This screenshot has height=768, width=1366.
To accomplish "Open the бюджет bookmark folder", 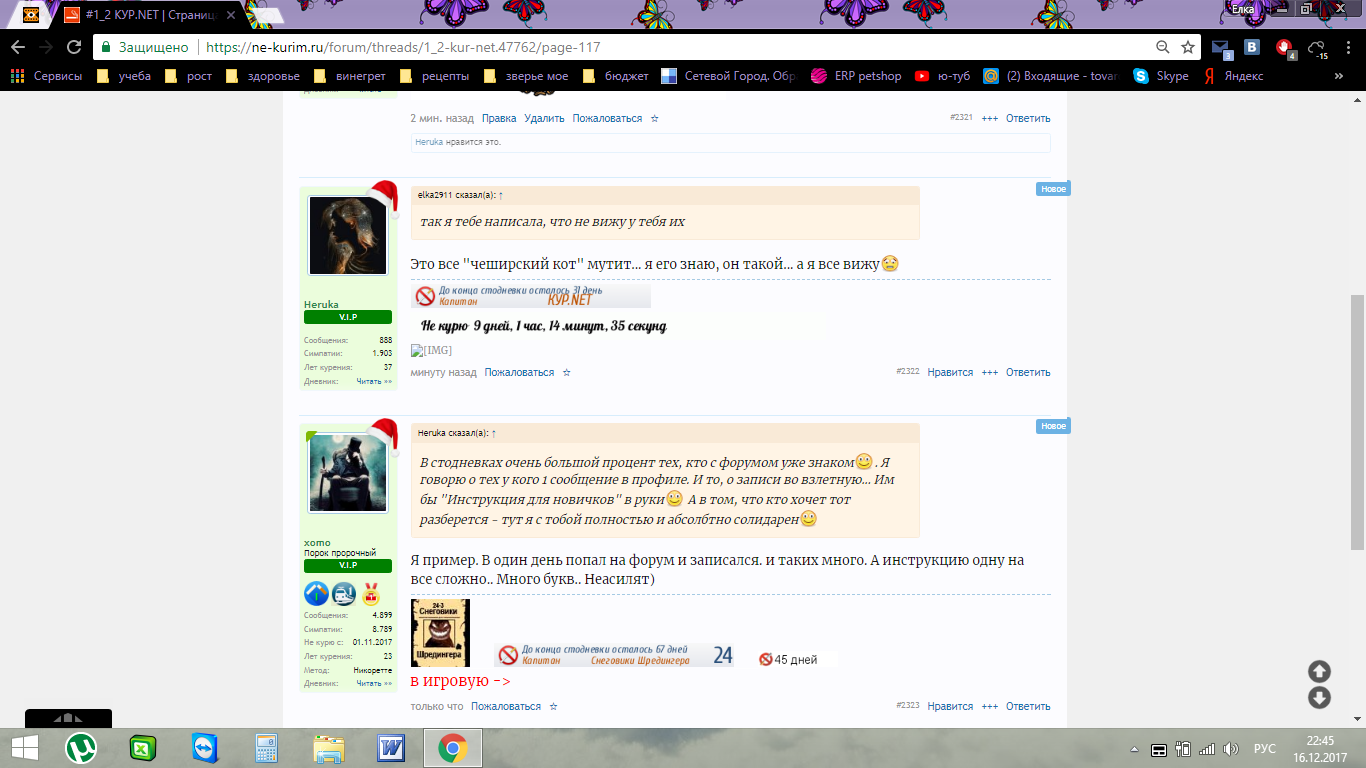I will tap(615, 76).
